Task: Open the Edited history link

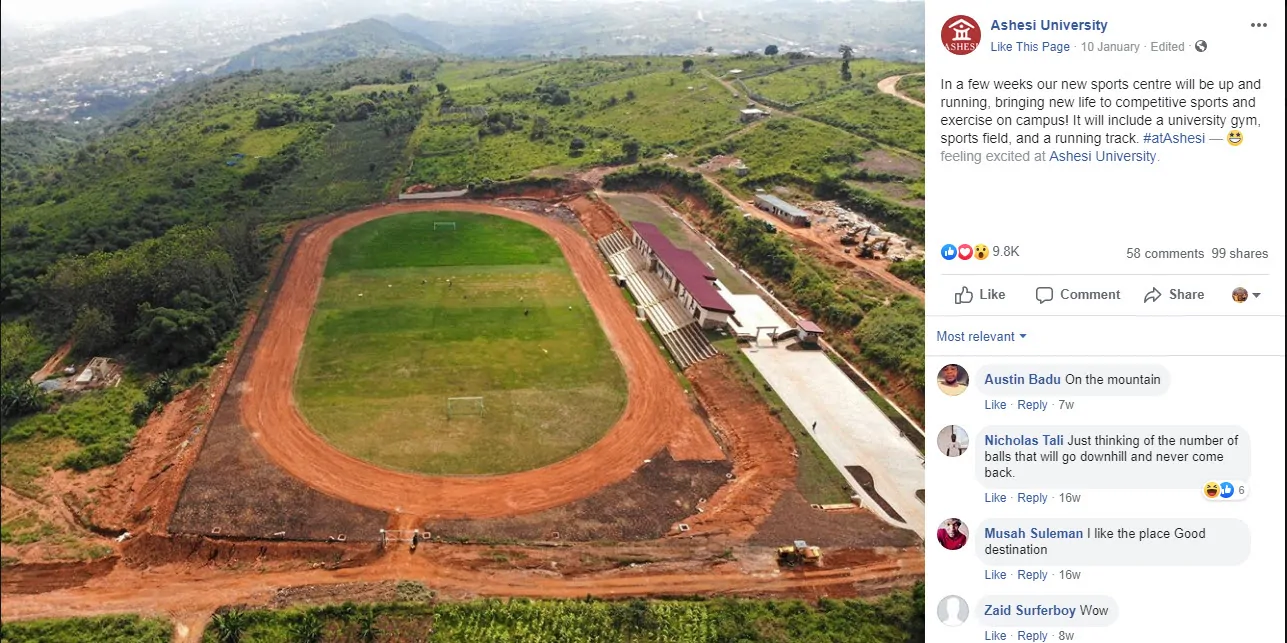Action: click(1167, 47)
